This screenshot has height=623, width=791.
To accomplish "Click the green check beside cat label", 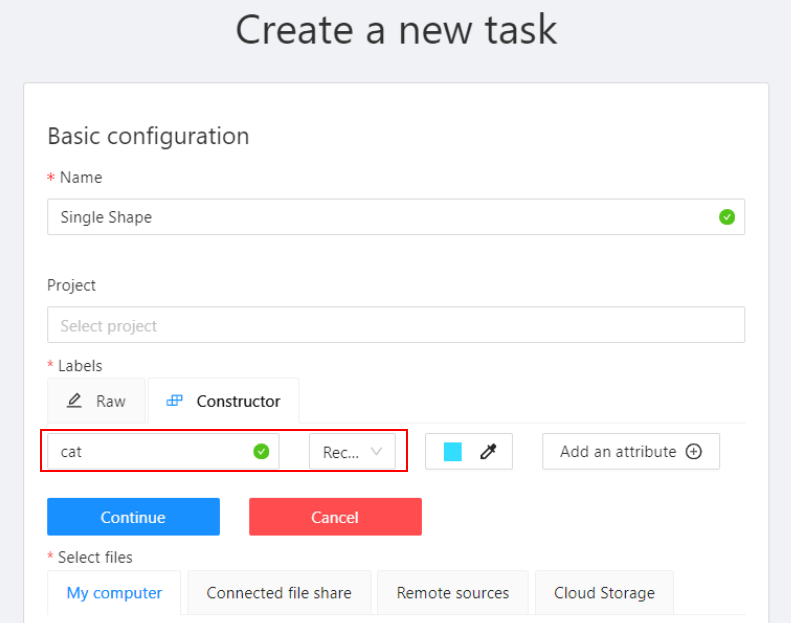I will tap(261, 451).
